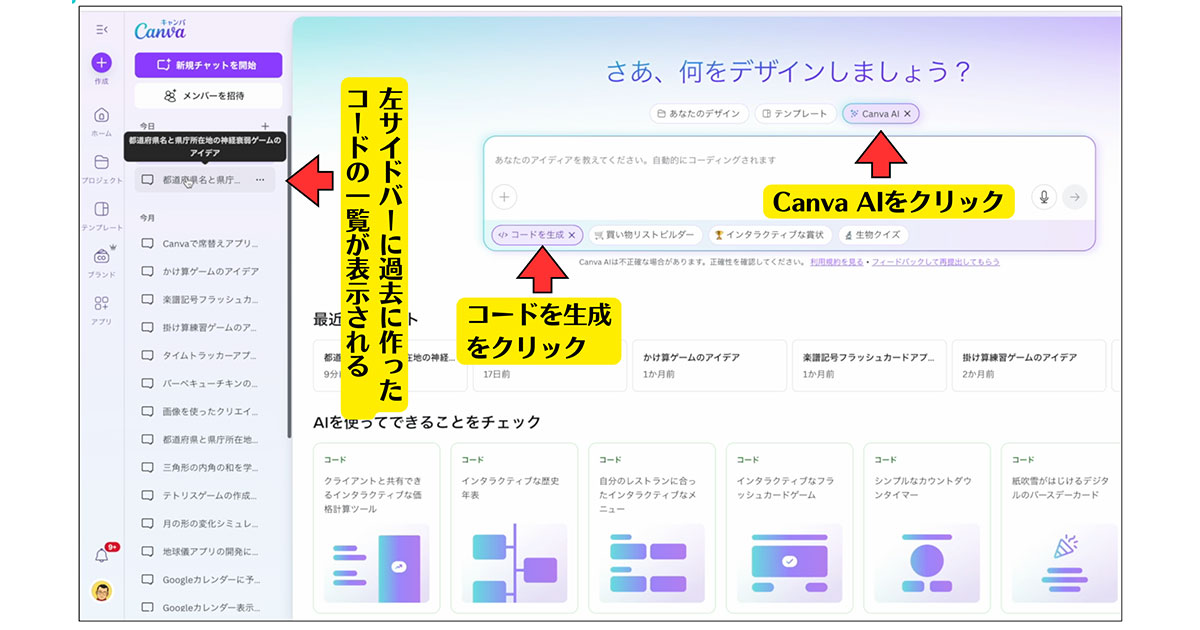Select the ホーム icon in the sidebar
1200x630 pixels.
101,115
